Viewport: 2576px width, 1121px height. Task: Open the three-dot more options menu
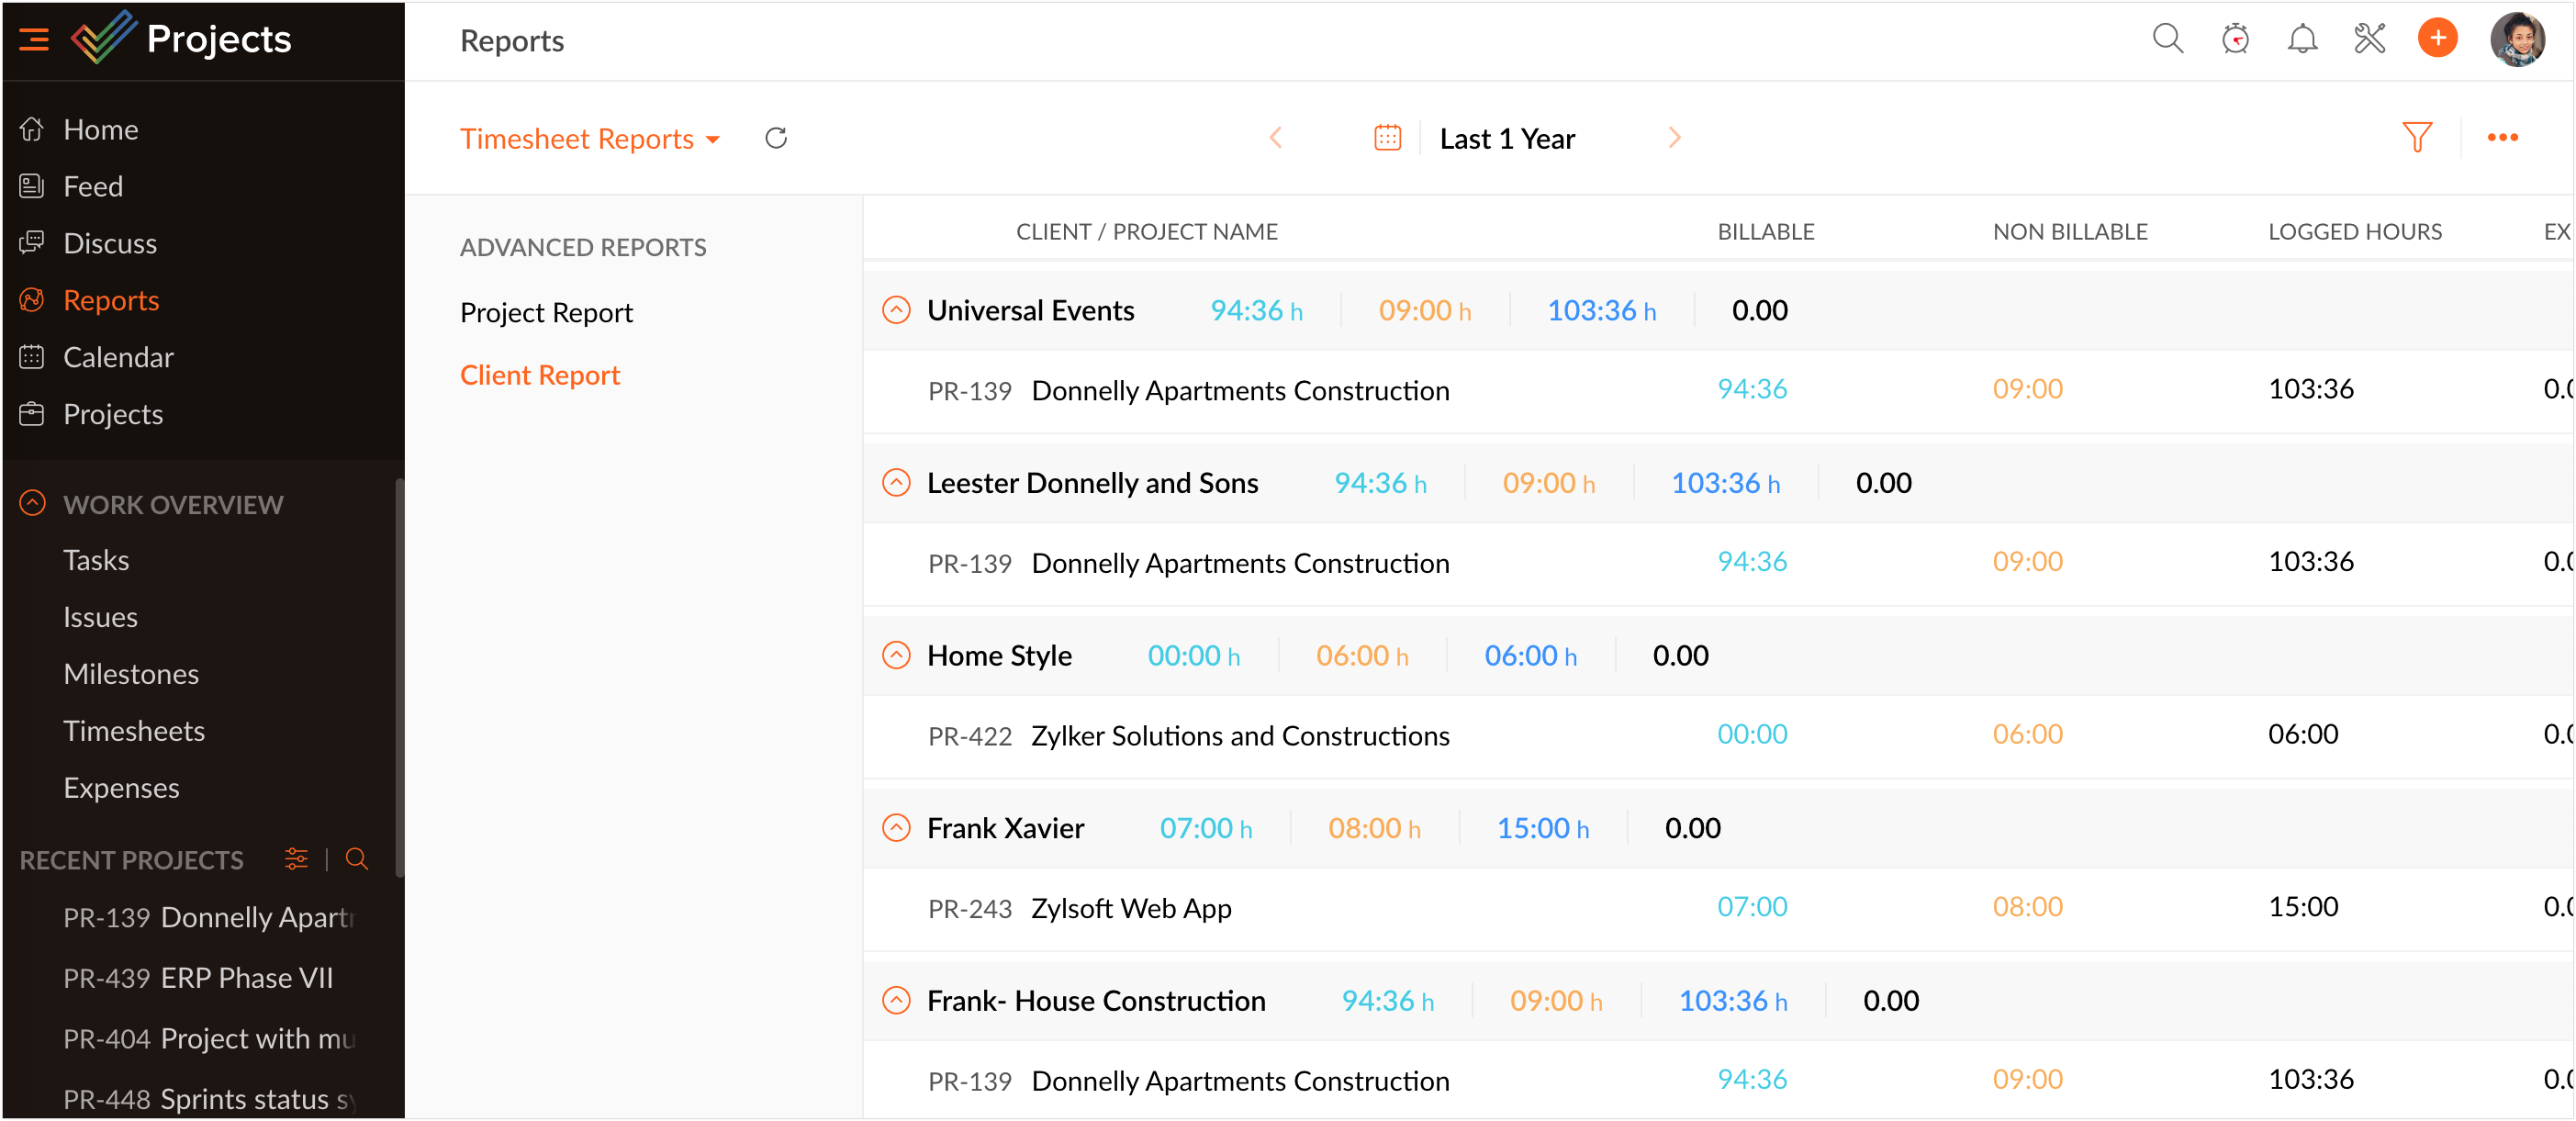(2502, 138)
